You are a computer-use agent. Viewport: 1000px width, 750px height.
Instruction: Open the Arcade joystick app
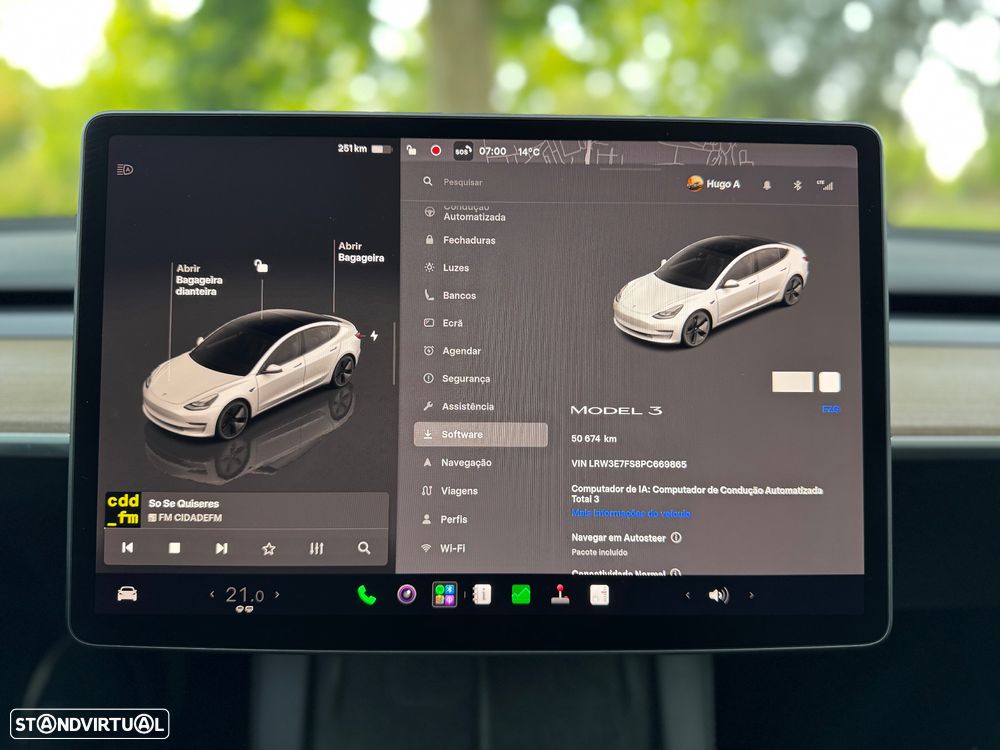[560, 594]
